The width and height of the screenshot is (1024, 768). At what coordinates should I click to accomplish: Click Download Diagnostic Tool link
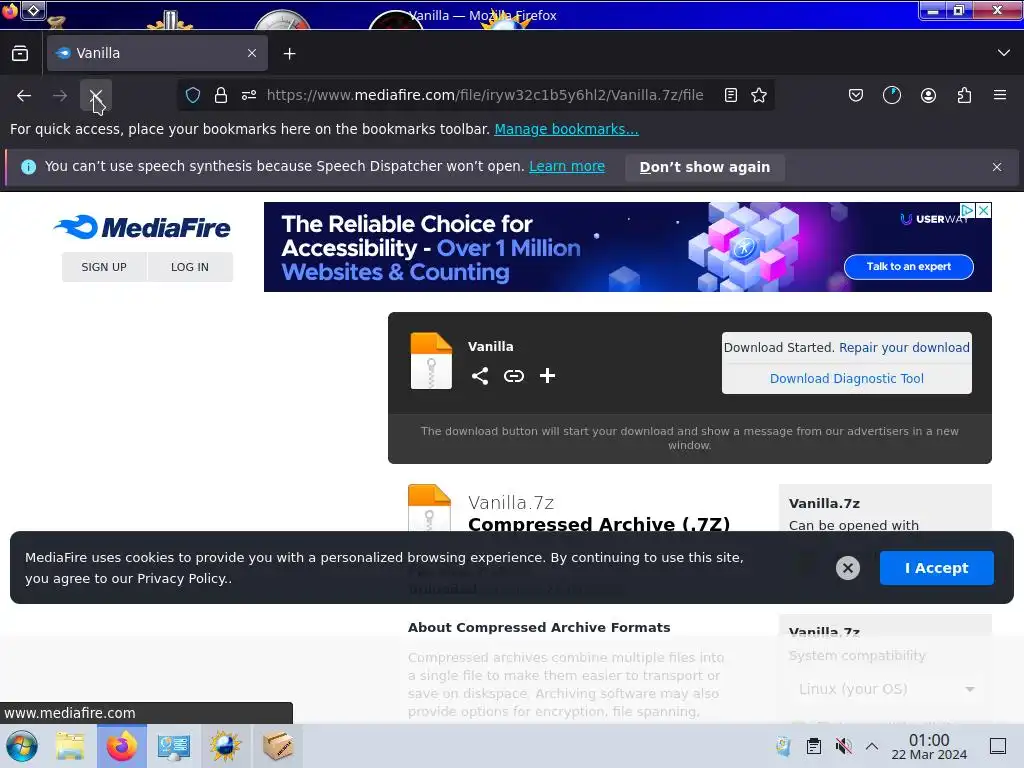[846, 379]
